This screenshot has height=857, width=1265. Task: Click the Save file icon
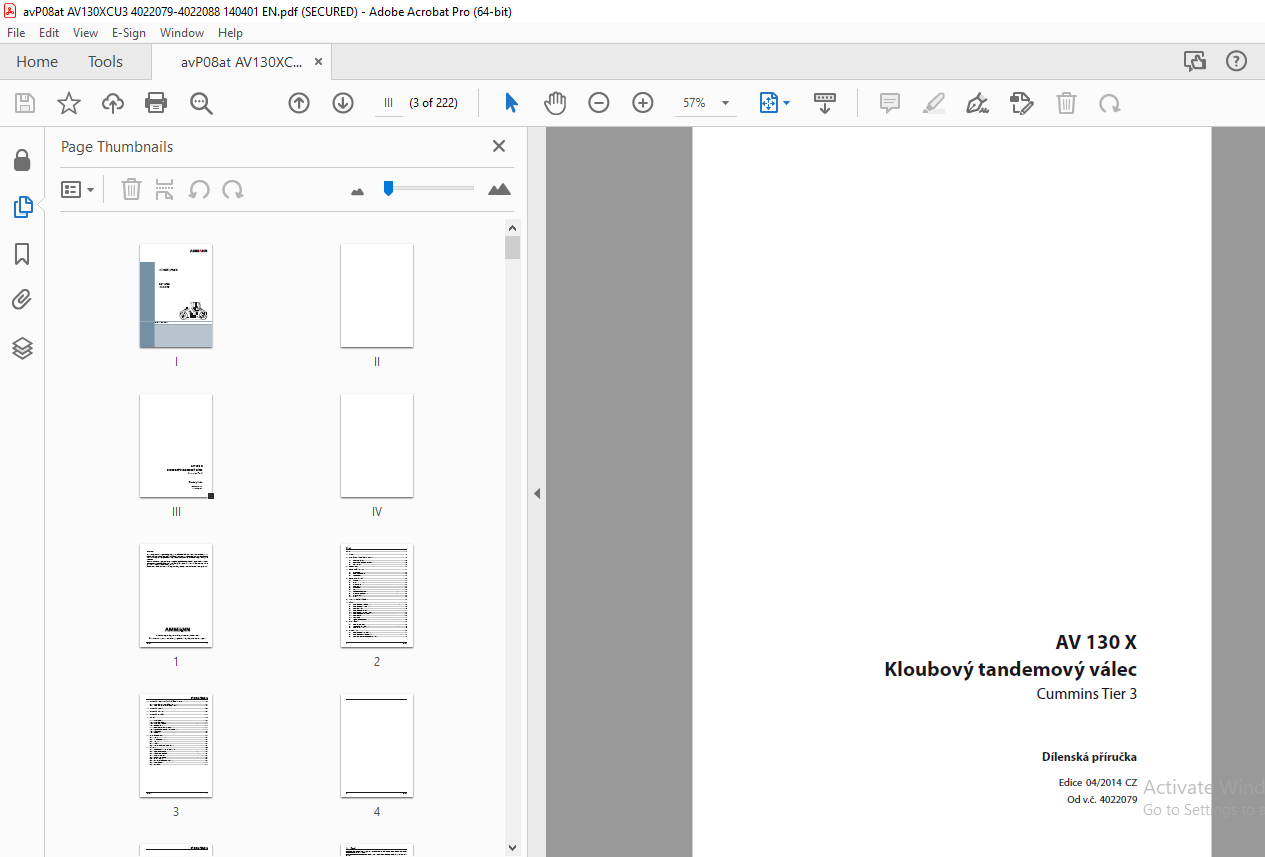pyautogui.click(x=25, y=103)
